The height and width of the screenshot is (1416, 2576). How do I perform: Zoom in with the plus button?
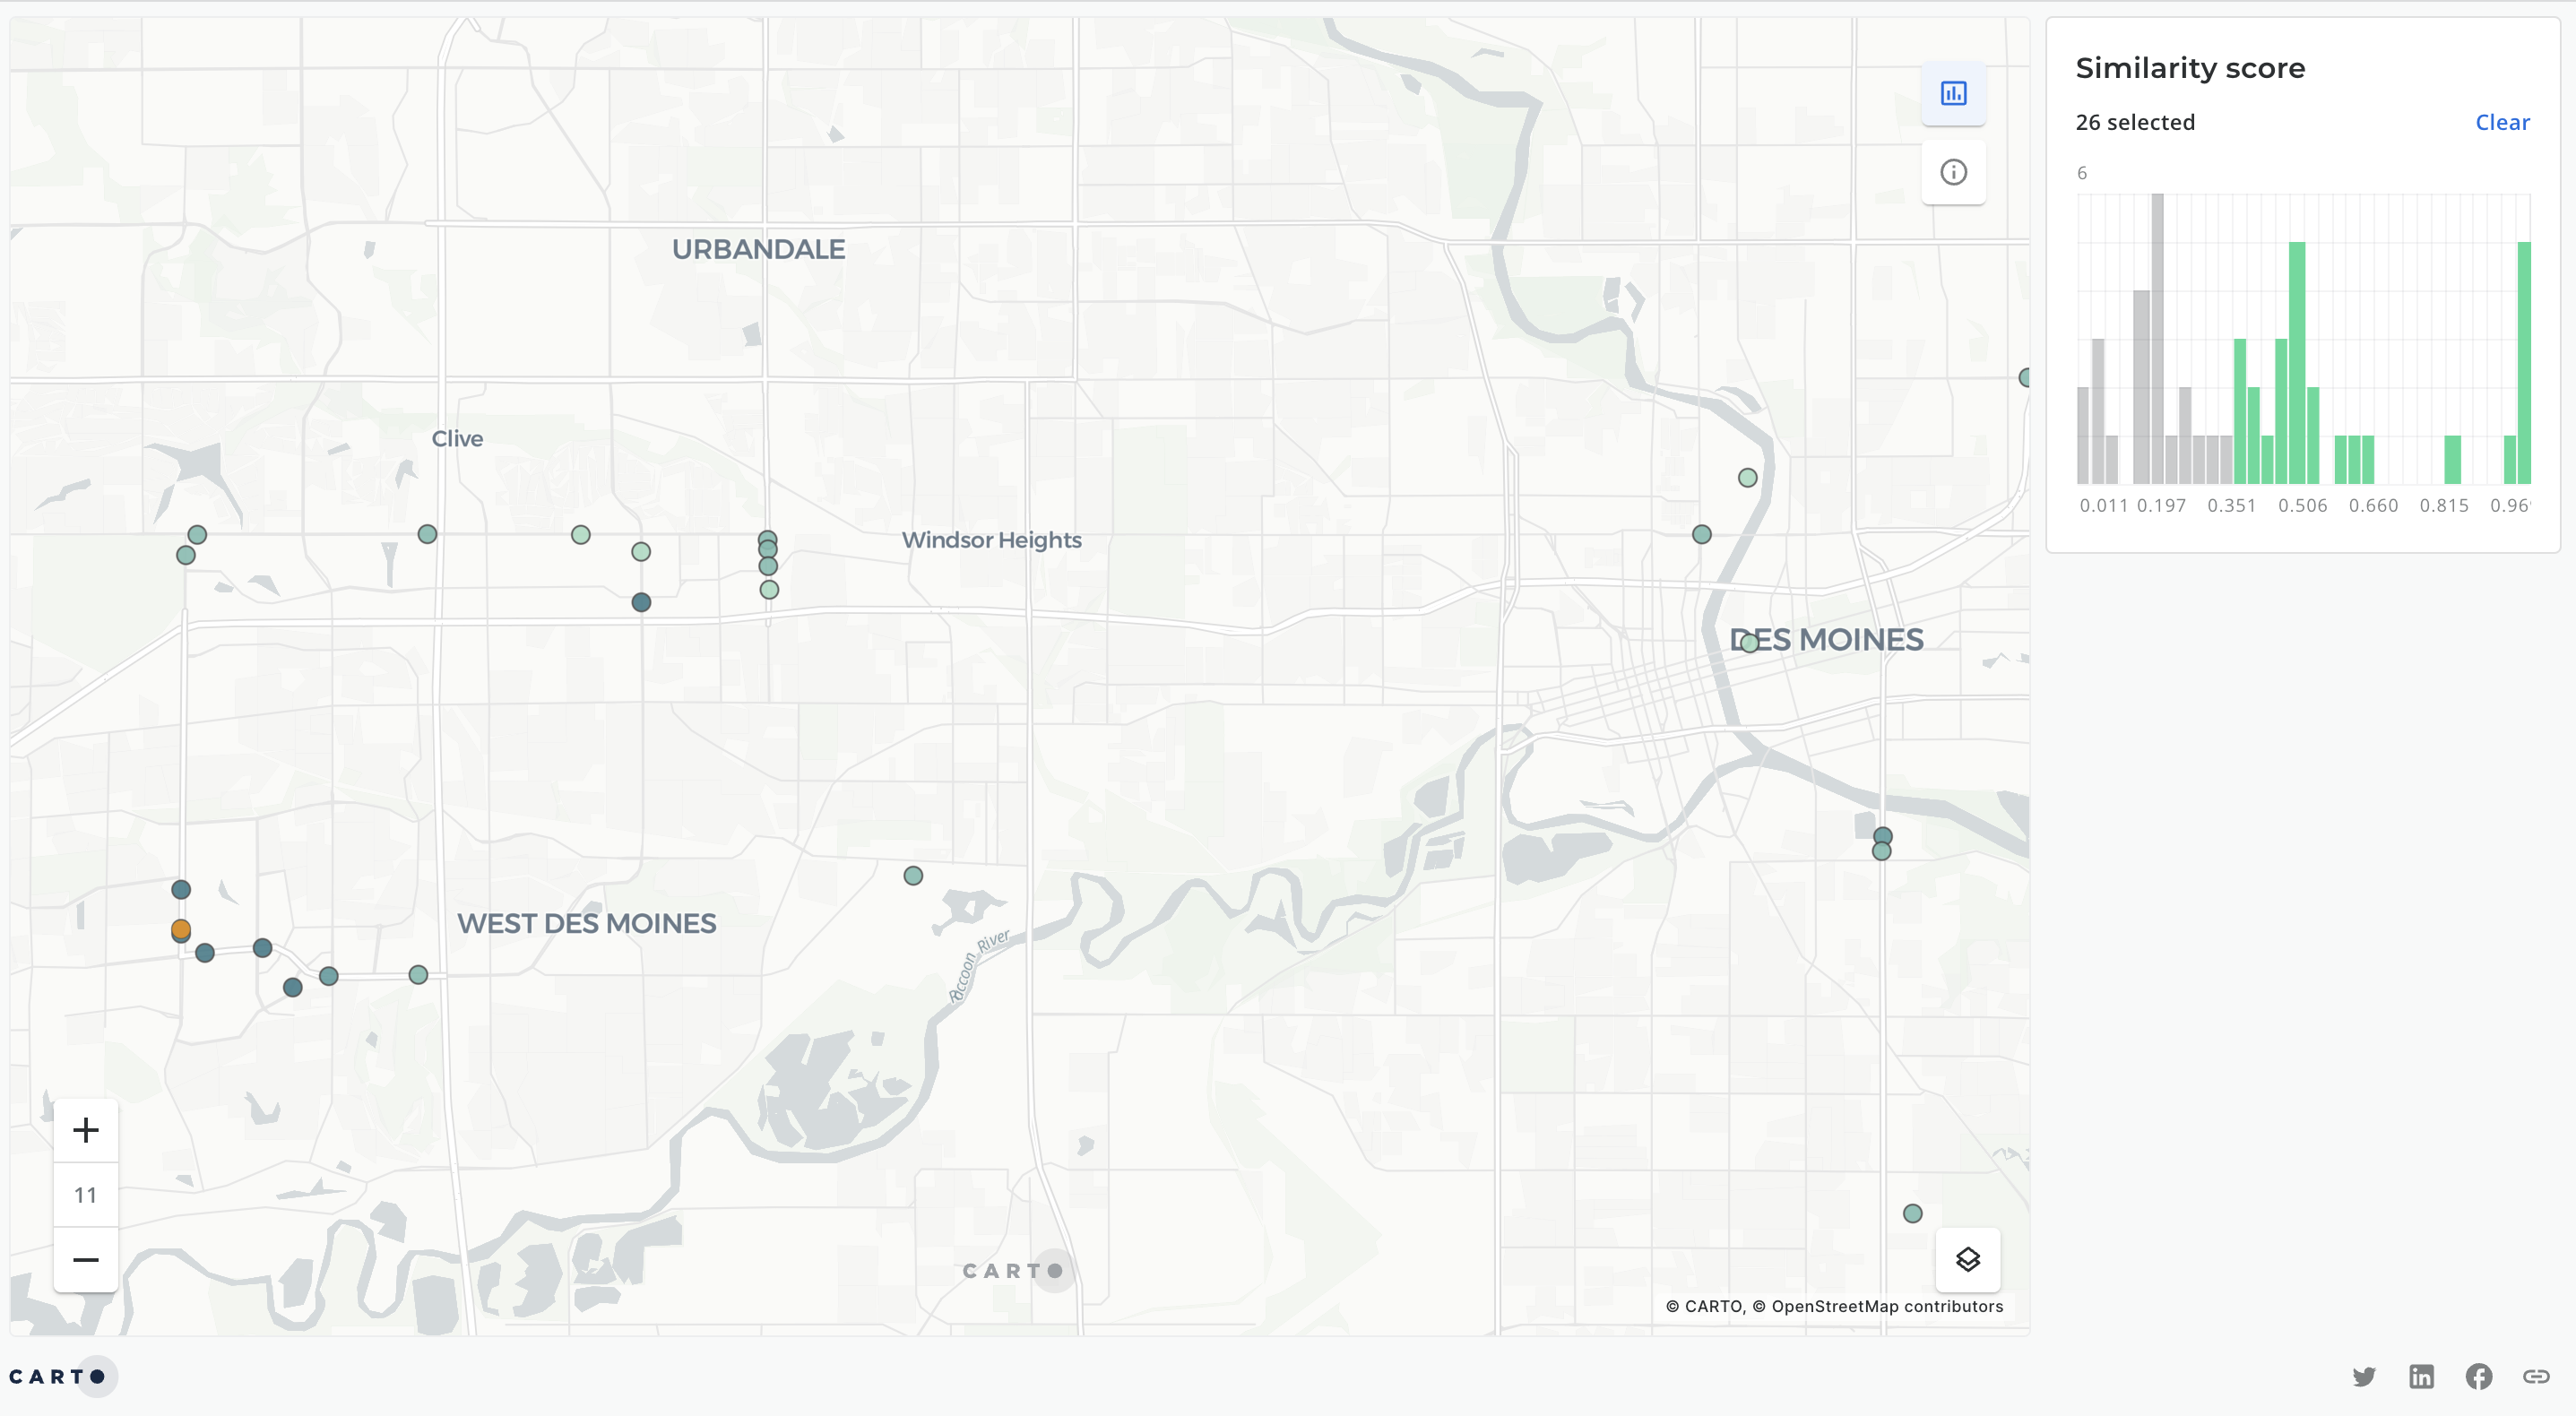coord(86,1130)
